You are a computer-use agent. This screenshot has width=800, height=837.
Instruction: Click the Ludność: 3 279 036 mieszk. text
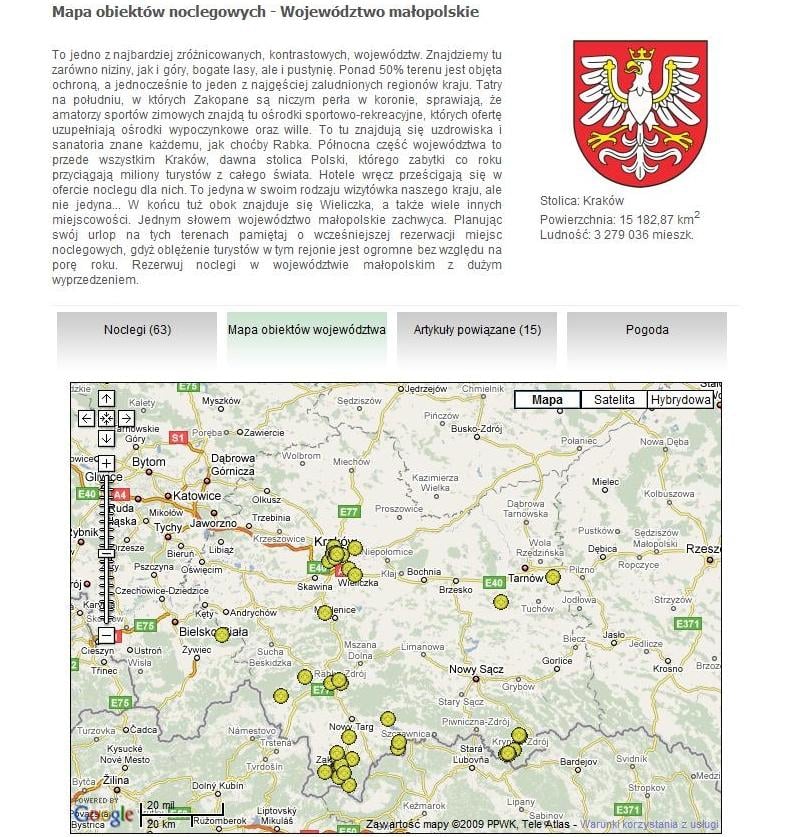point(617,234)
